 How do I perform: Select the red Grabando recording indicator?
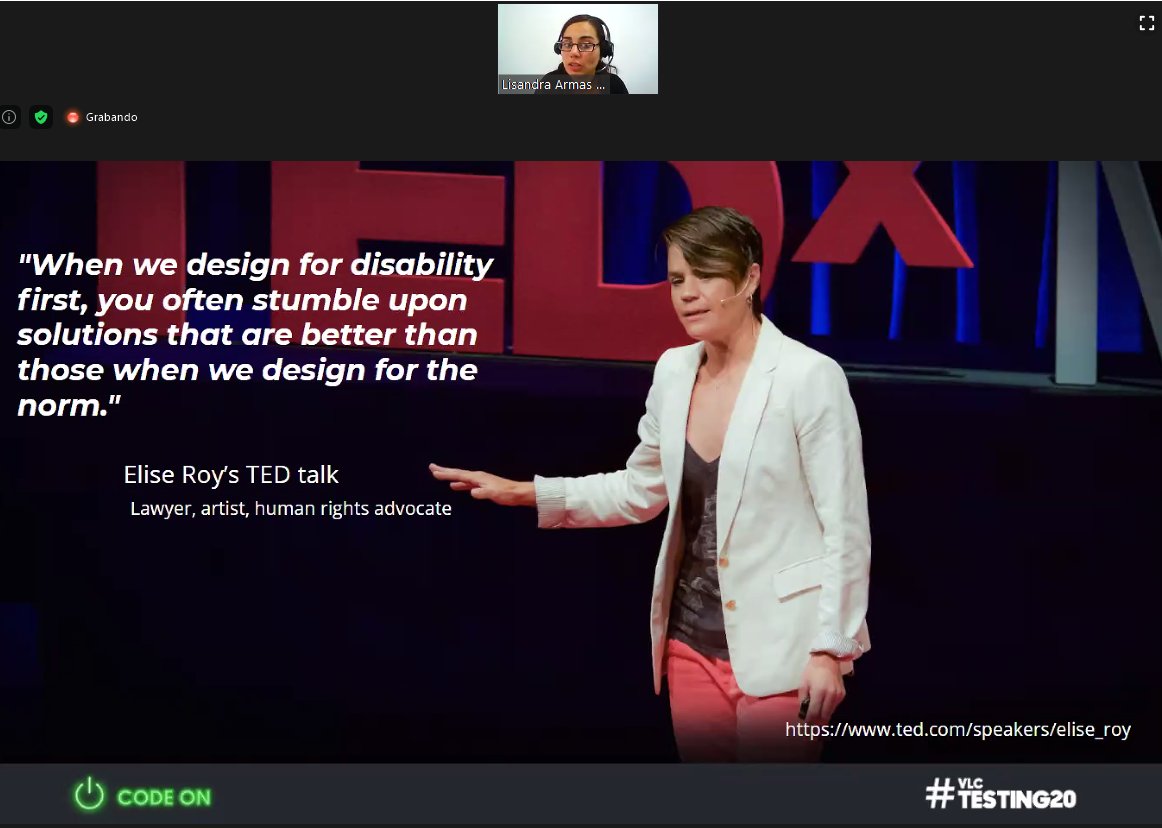pyautogui.click(x=73, y=117)
